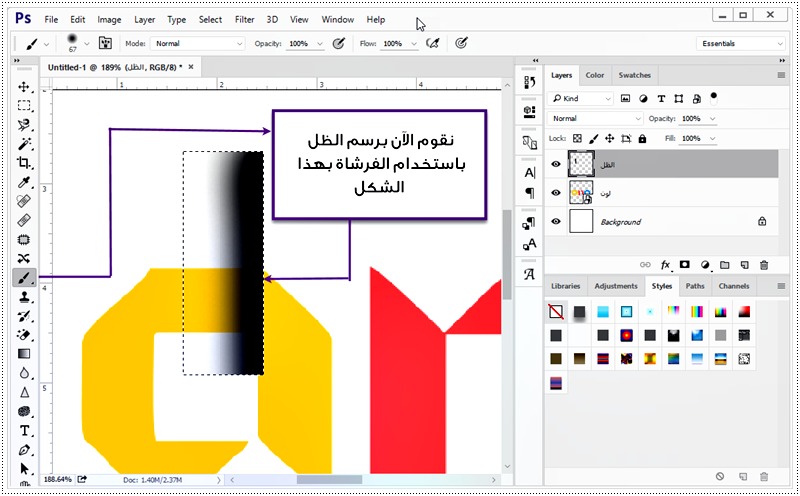Toggle lock all padlock

point(642,138)
